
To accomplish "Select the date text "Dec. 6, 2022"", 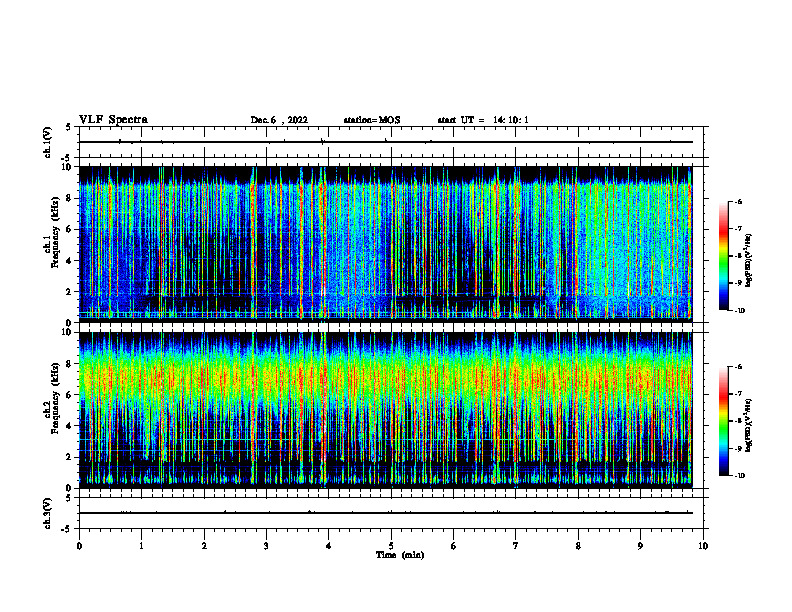I will 279,120.
